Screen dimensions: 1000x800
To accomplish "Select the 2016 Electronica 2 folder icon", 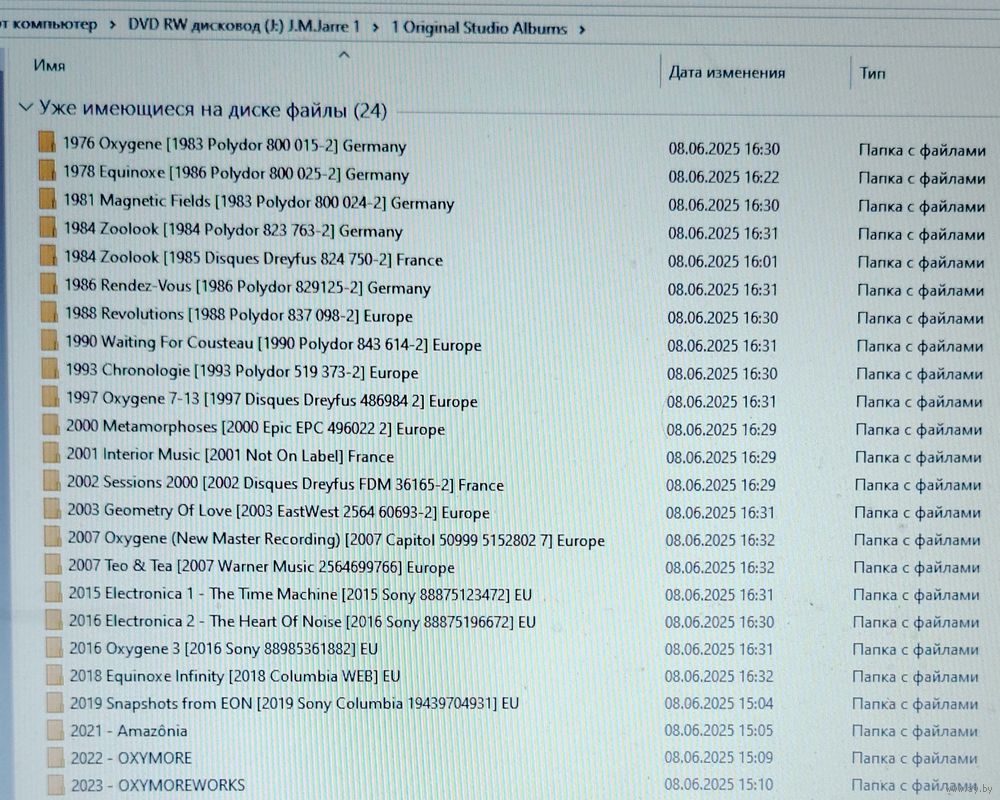I will click(x=54, y=619).
